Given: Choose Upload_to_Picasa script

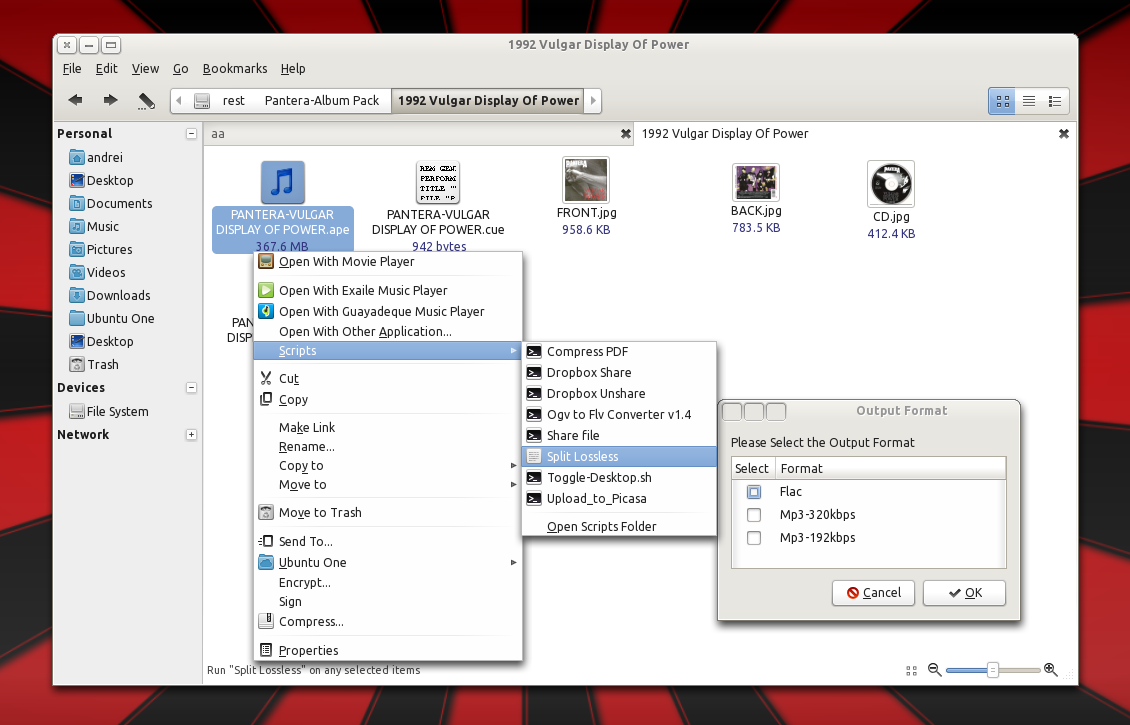Looking at the screenshot, I should [x=619, y=499].
